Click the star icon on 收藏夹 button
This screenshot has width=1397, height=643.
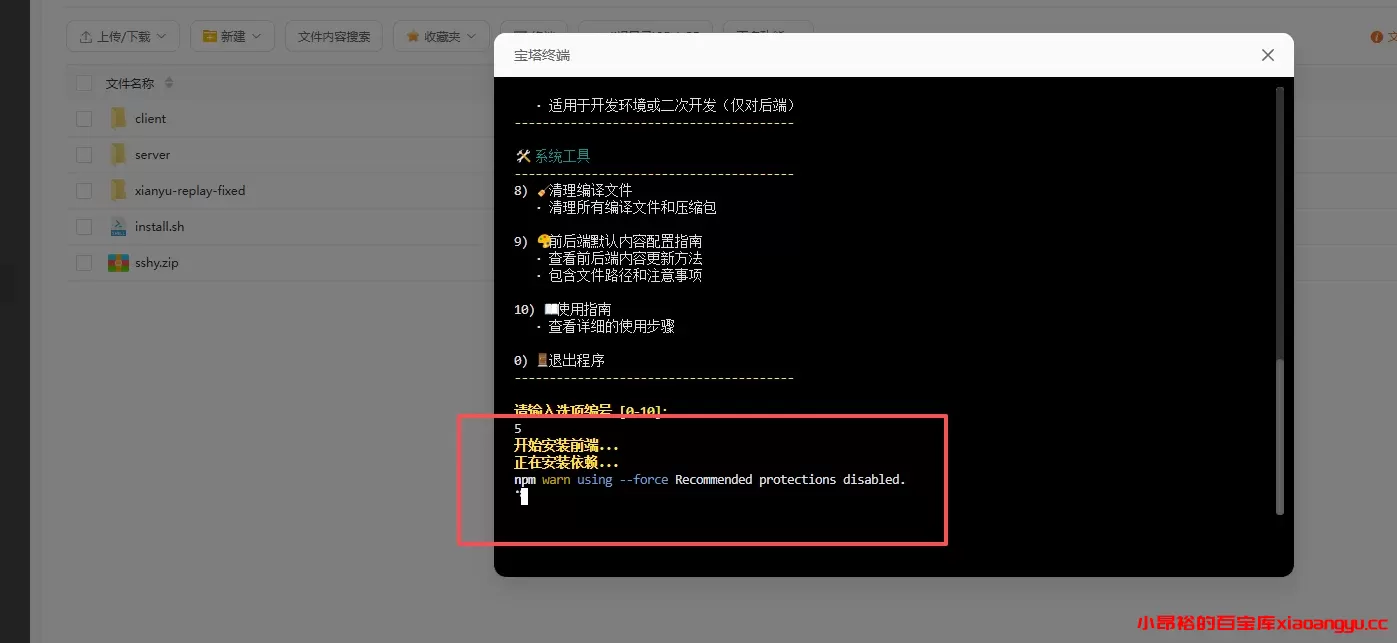coord(413,35)
